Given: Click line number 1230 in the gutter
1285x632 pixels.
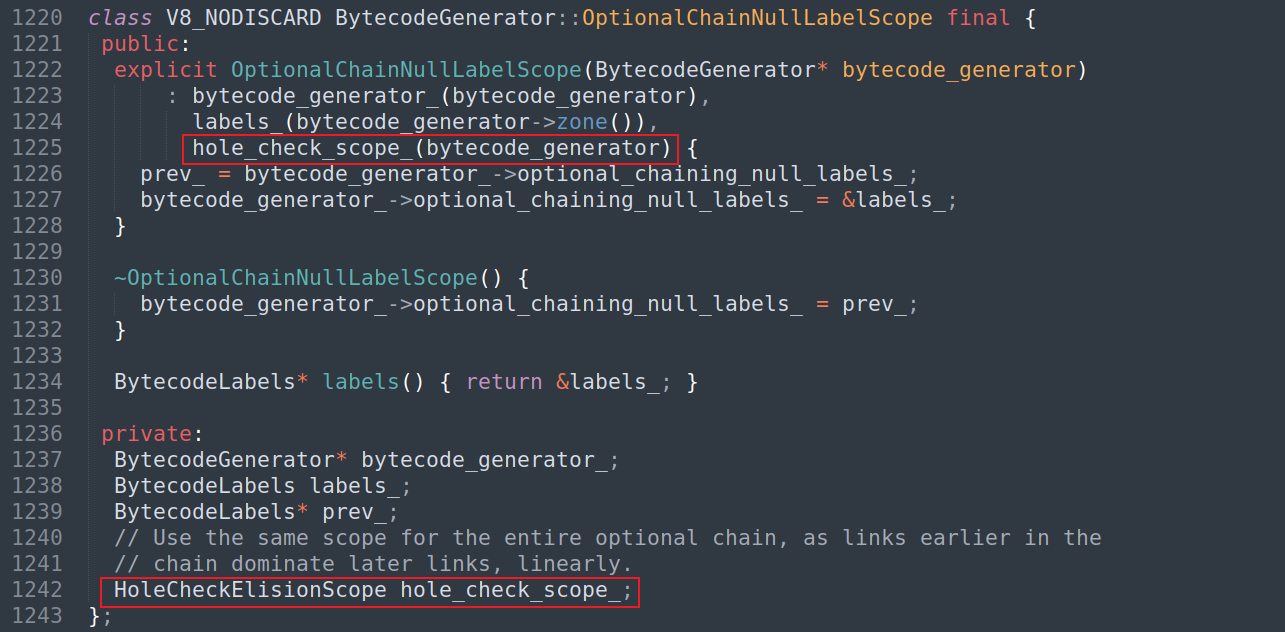Looking at the screenshot, I should tap(38, 278).
